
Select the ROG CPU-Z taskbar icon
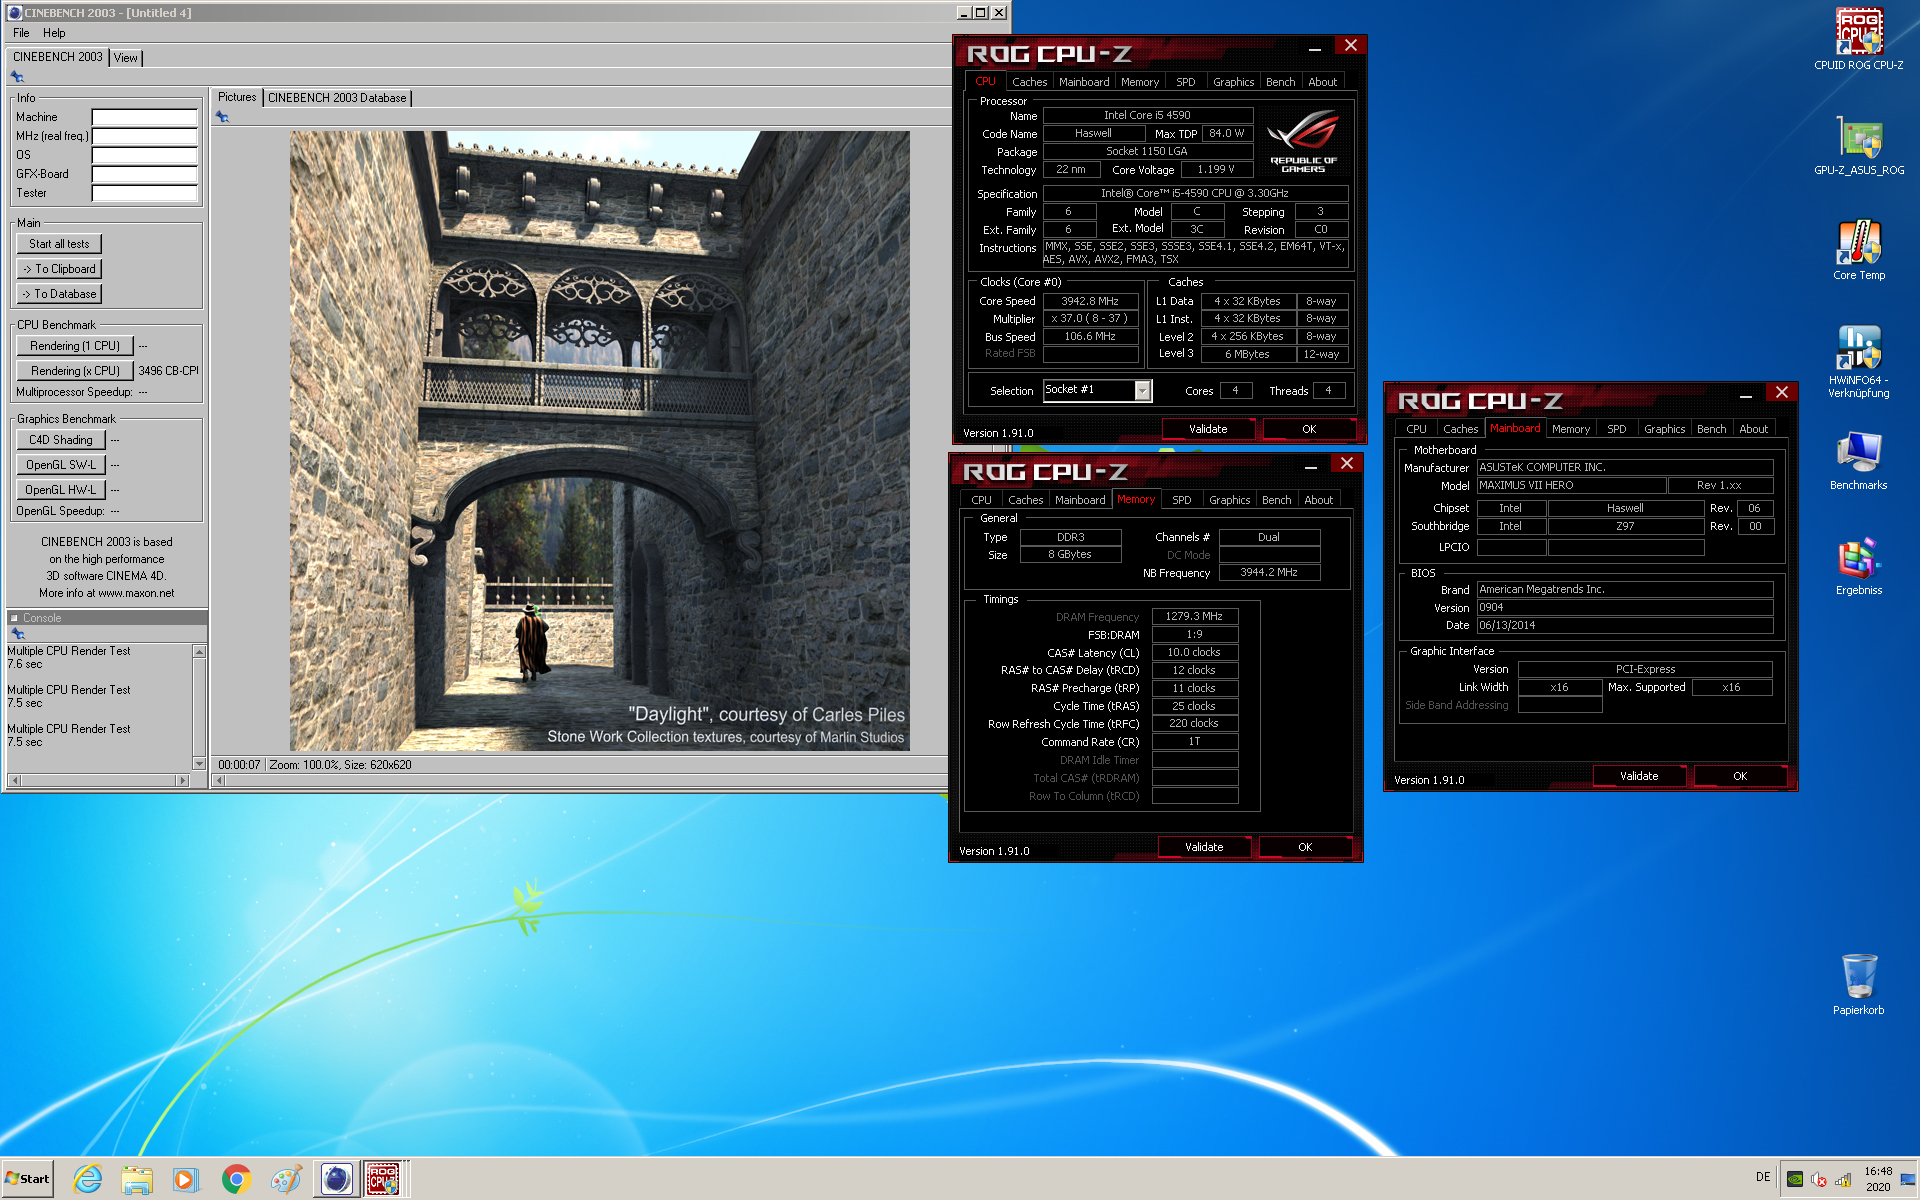point(384,1179)
